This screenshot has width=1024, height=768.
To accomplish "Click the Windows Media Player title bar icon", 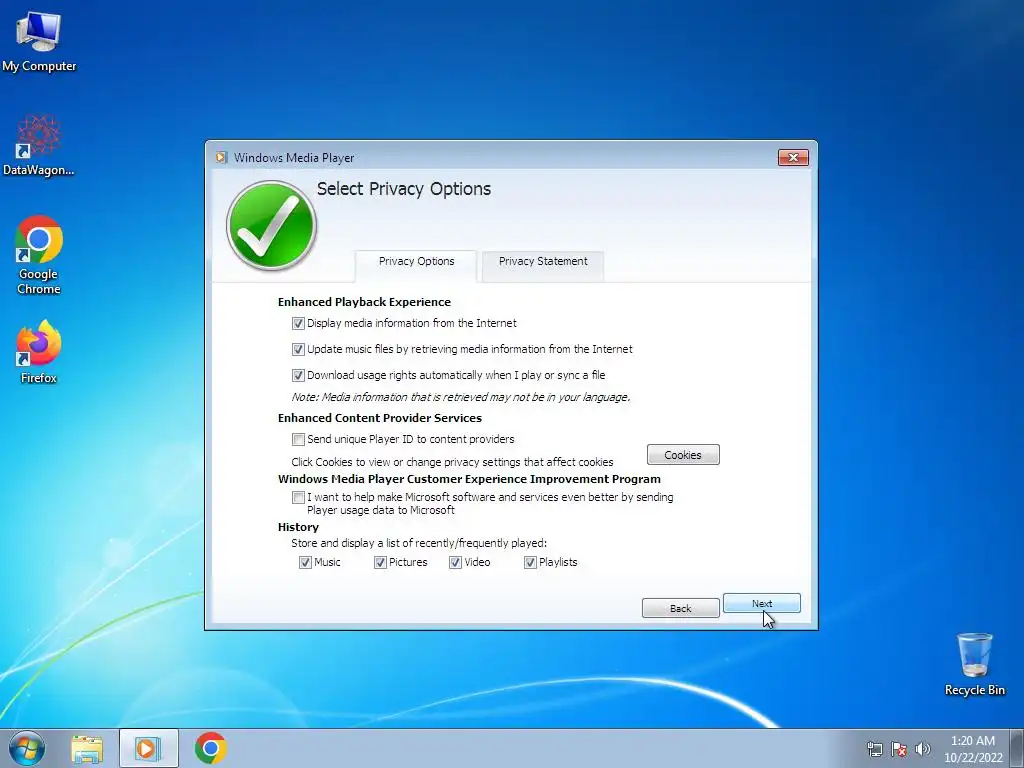I will pyautogui.click(x=221, y=157).
